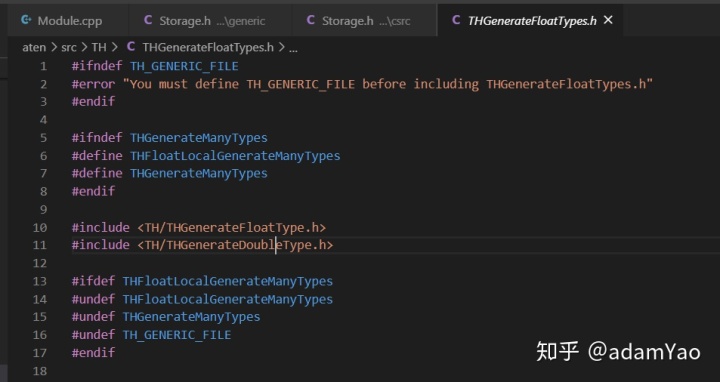Click the #ifdef keyword on line 13
The image size is (720, 382).
tap(93, 281)
